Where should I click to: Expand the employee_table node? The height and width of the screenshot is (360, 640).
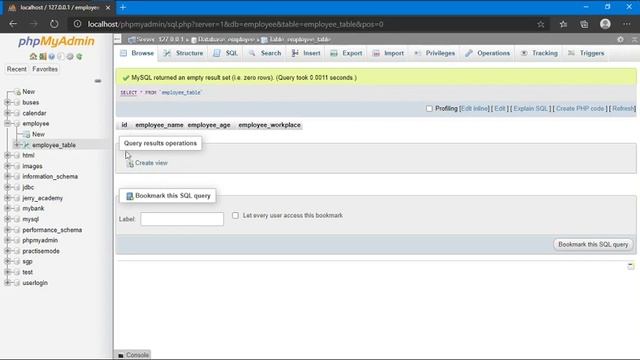tap(17, 145)
